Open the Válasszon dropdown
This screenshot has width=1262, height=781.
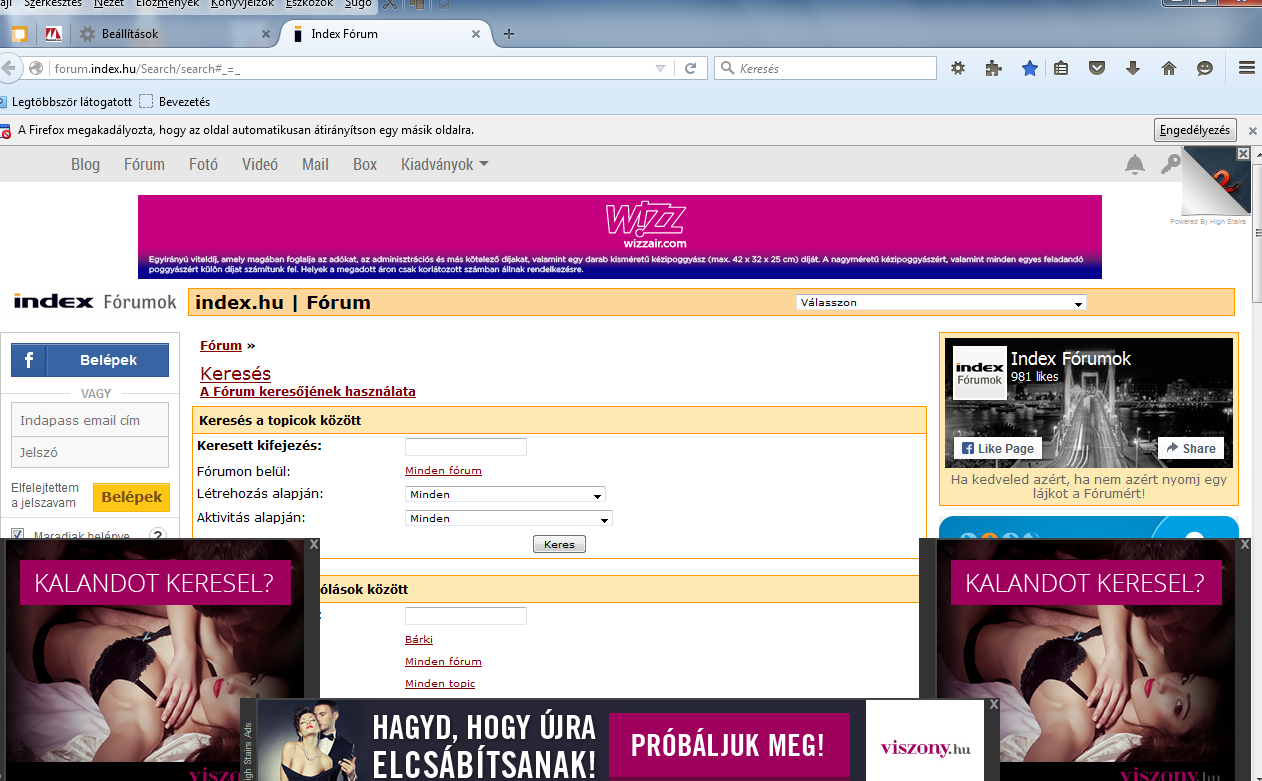(941, 302)
